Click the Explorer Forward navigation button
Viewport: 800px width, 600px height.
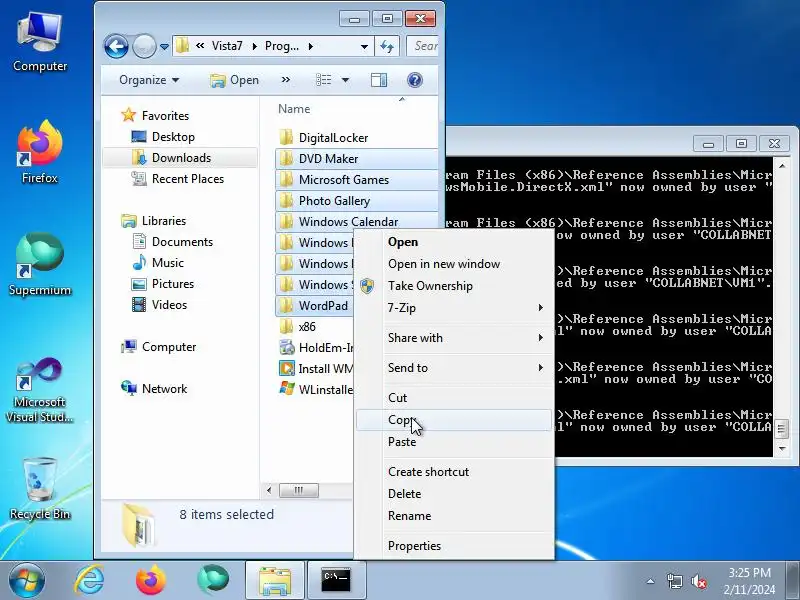(x=144, y=47)
